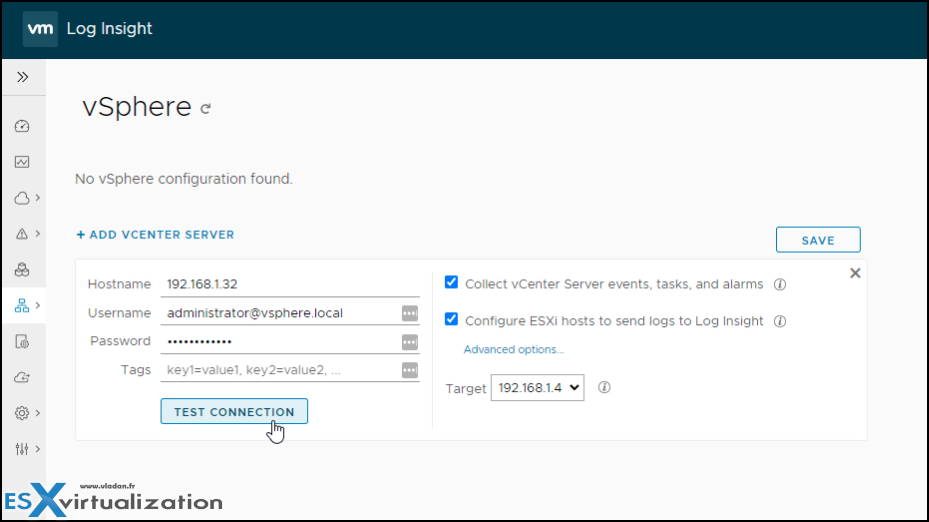
Task: Click the Log Insight title text
Action: coord(110,28)
